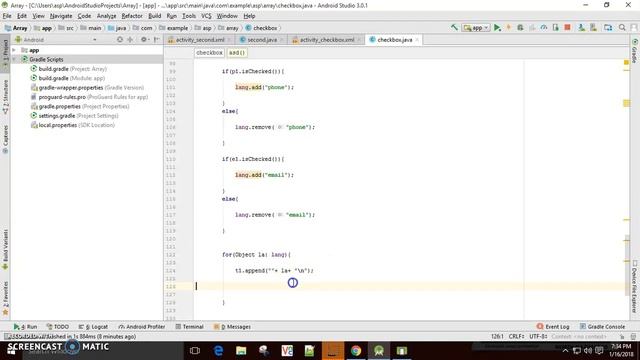Switch to activity_checkbox.xml editor tab
The width and height of the screenshot is (640, 360).
[327, 40]
